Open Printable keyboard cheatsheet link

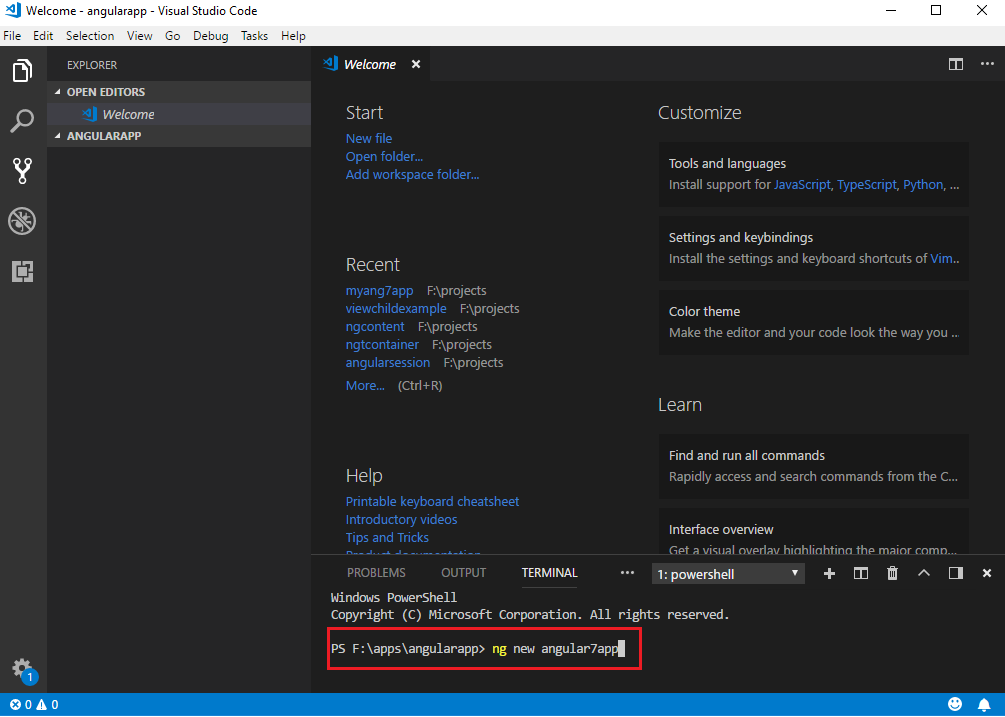[x=432, y=502]
